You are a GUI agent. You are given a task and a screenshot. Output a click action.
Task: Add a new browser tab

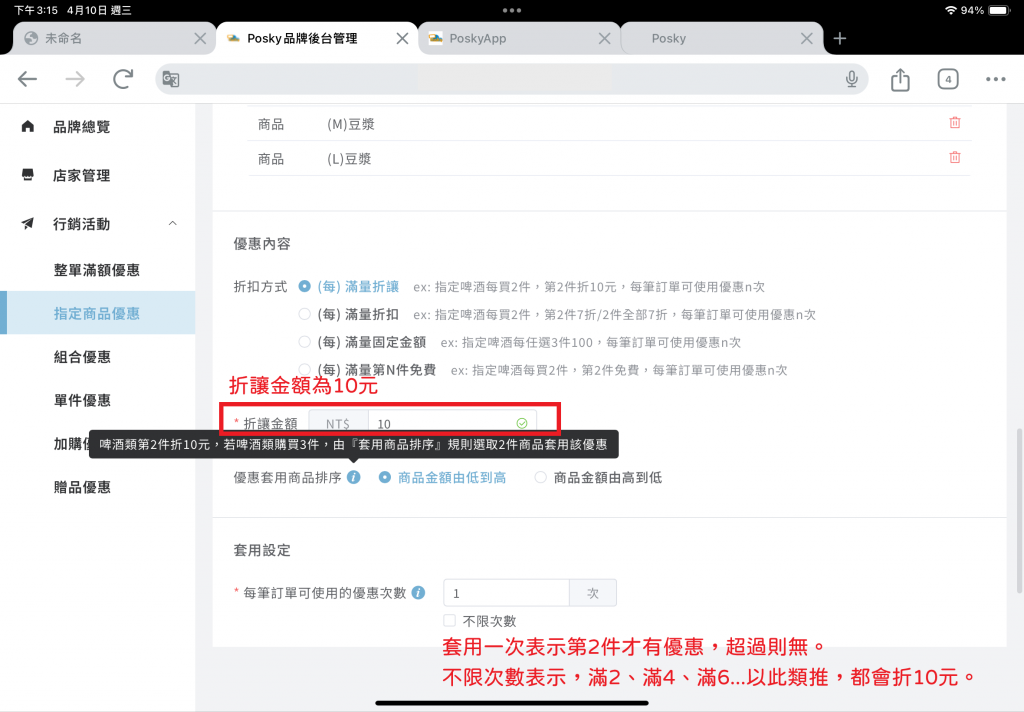point(840,39)
